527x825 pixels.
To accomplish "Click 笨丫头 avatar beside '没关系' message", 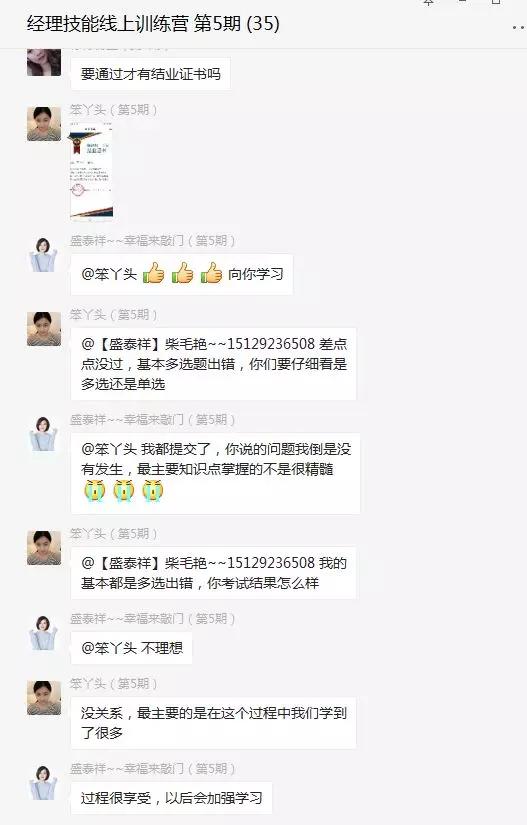I will point(44,698).
